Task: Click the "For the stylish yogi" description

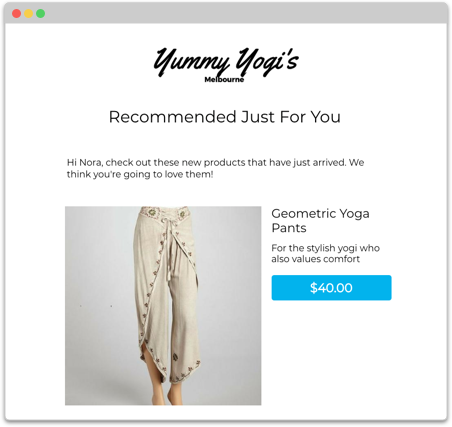Action: coord(325,253)
